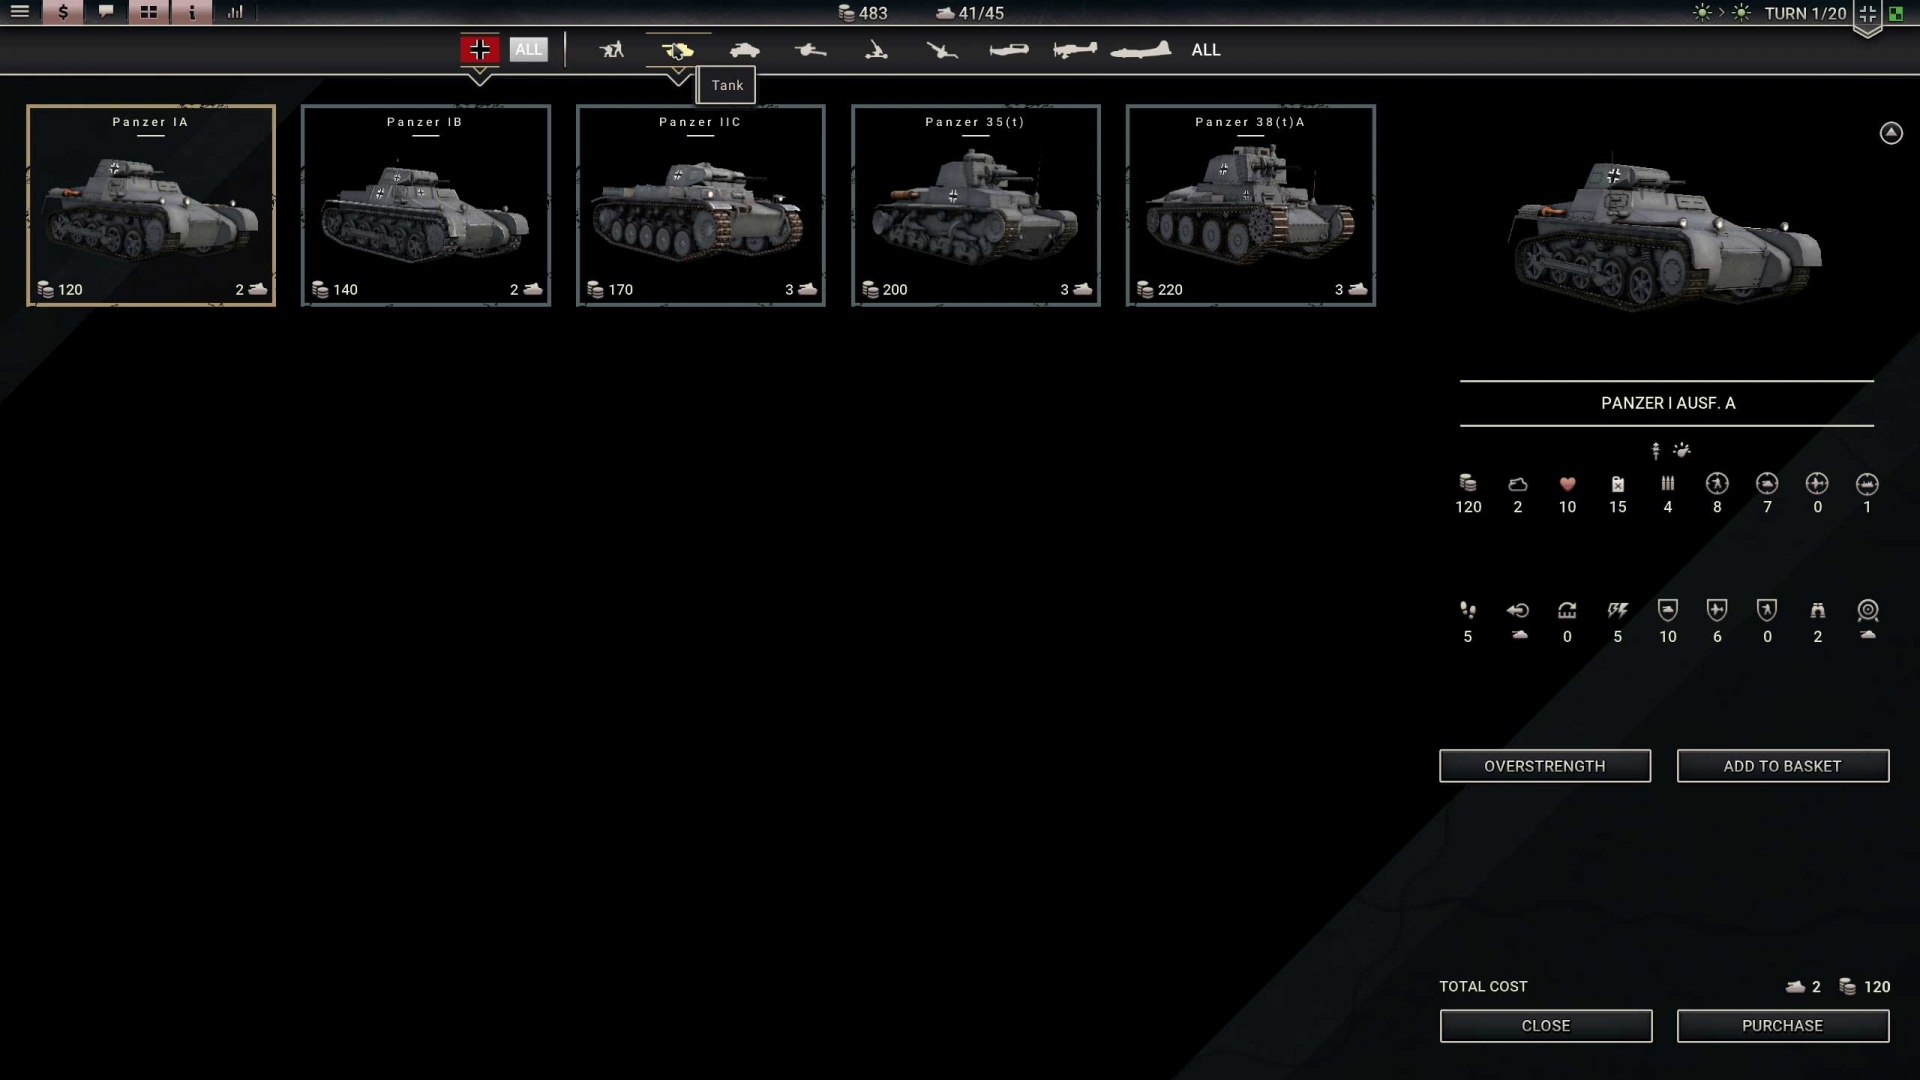Viewport: 1920px width, 1080px height.
Task: Click the PANZER I AUSF. A title
Action: [1668, 403]
